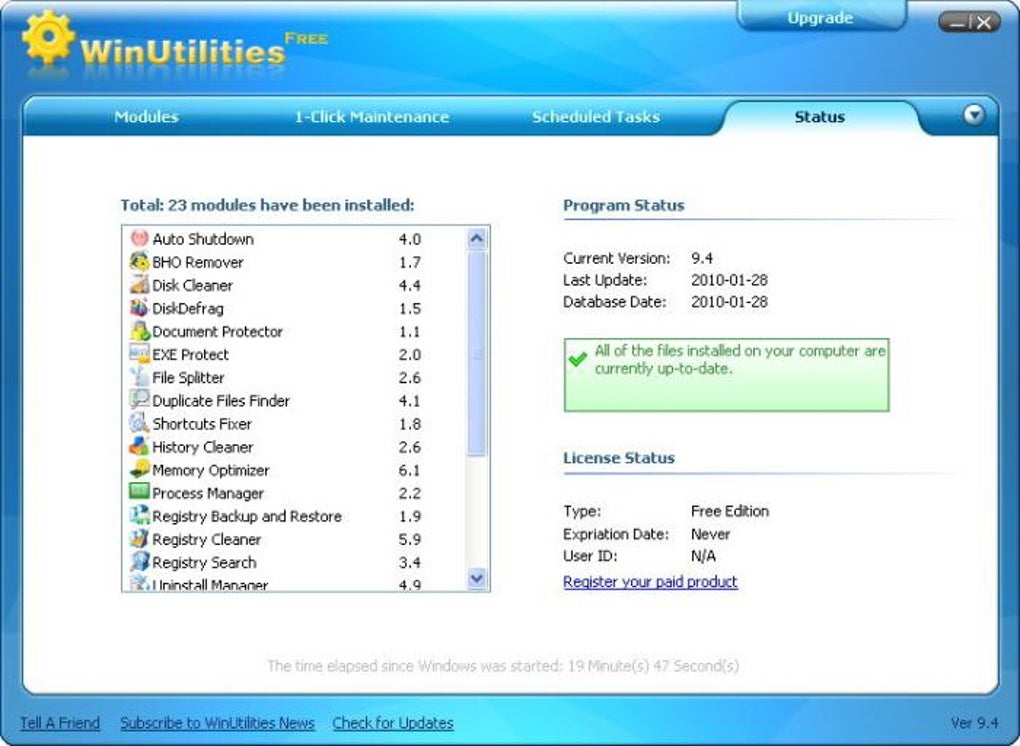Go to the Scheduled Tasks tab

(596, 117)
